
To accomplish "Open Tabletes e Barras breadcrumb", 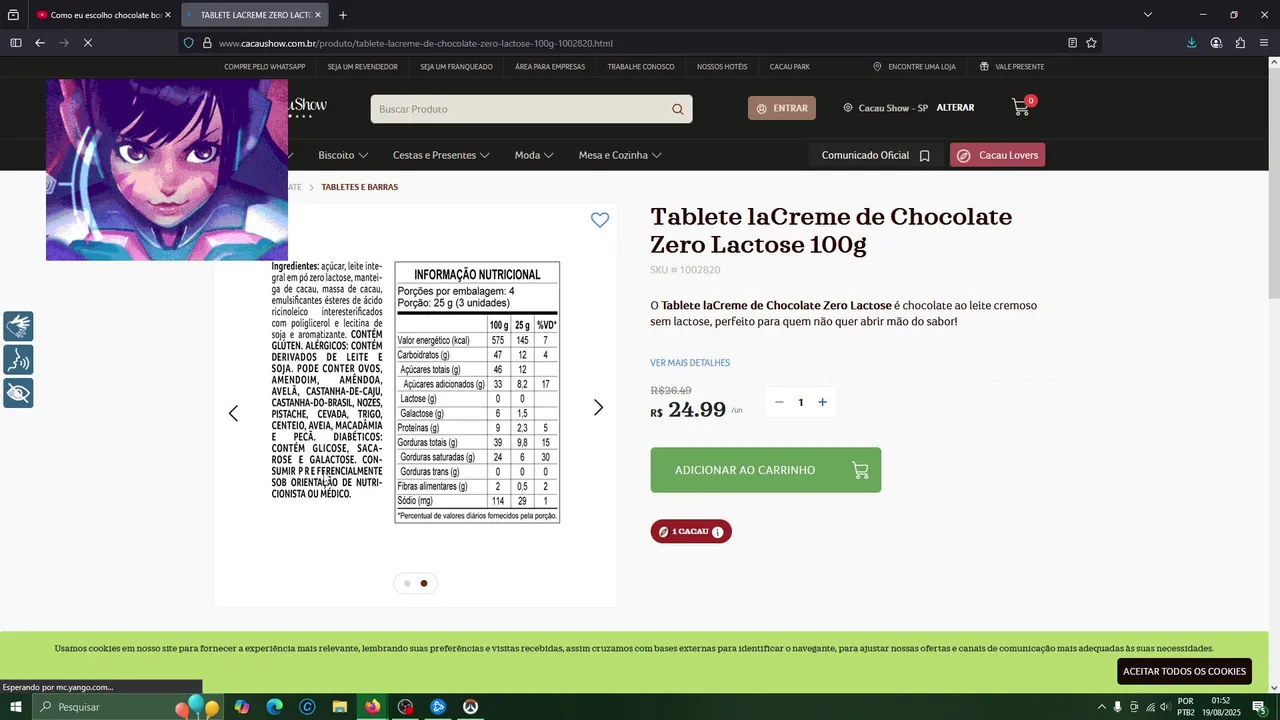I will 360,187.
